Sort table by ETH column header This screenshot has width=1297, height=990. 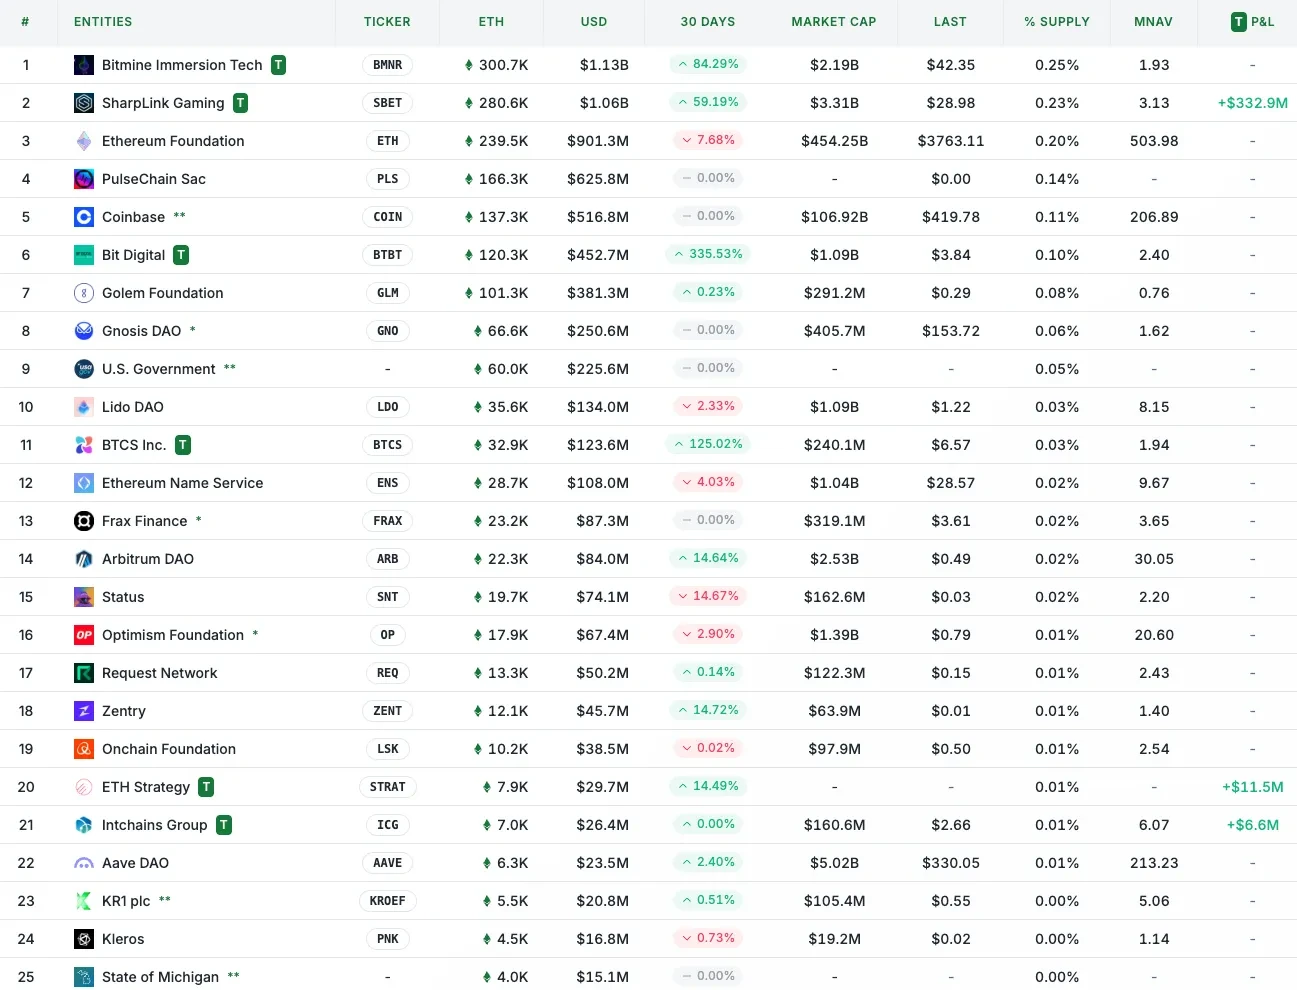tap(491, 22)
